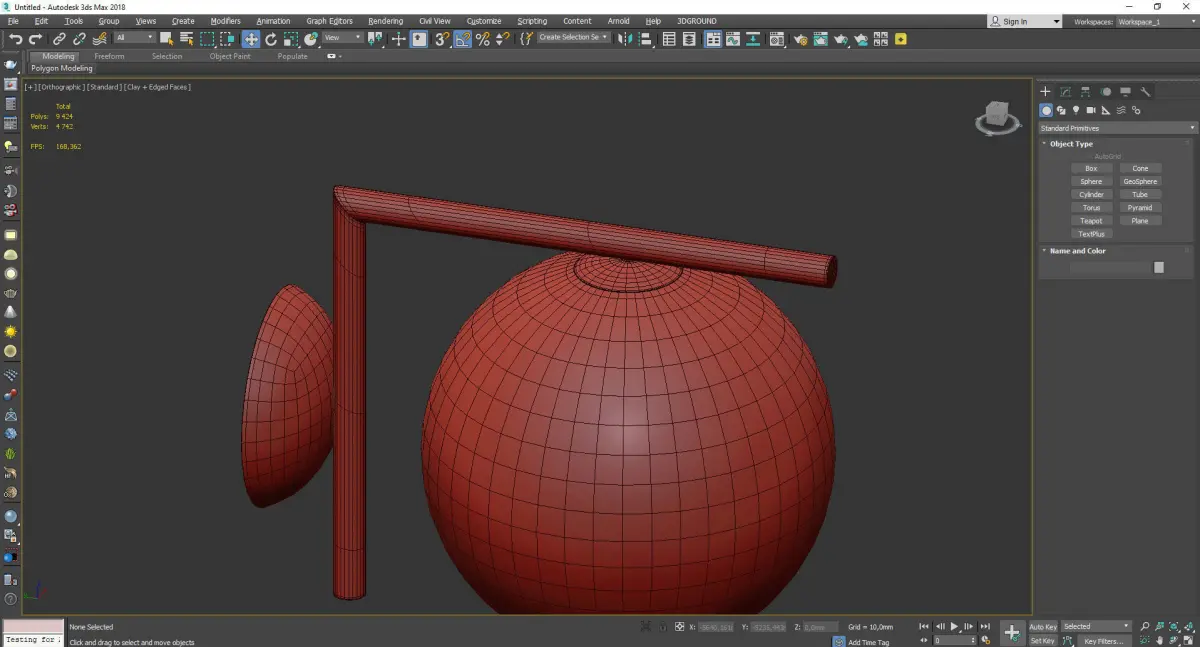
Task: Toggle the Spinner Snap button
Action: pyautogui.click(x=503, y=39)
